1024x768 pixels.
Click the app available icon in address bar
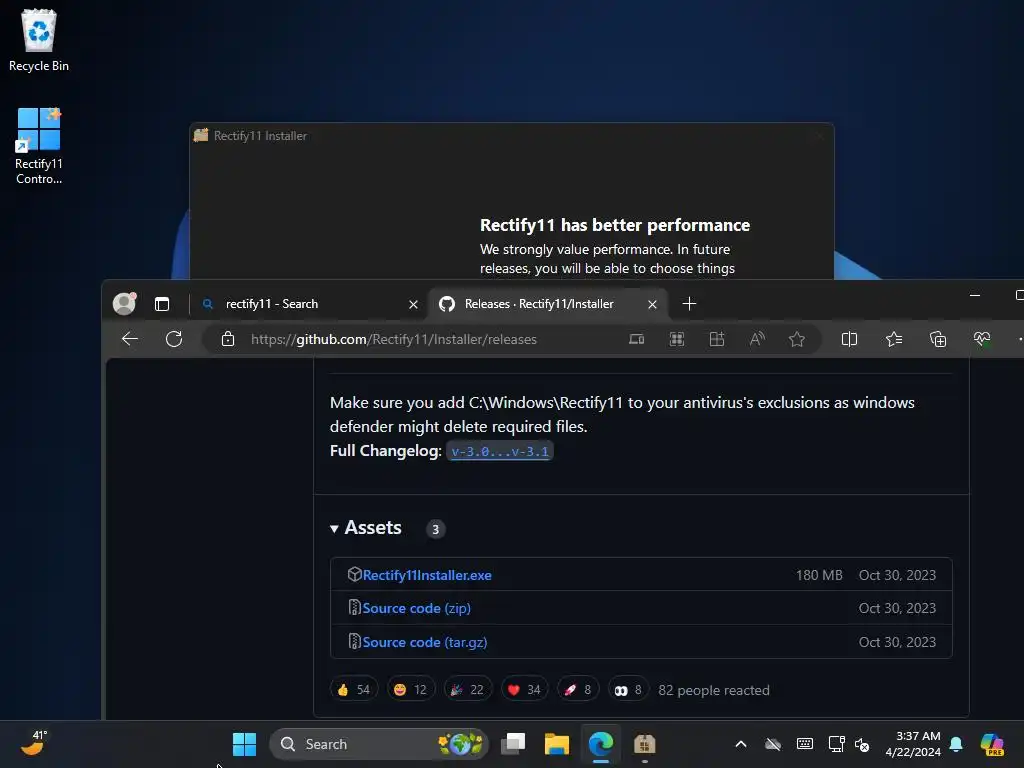636,339
